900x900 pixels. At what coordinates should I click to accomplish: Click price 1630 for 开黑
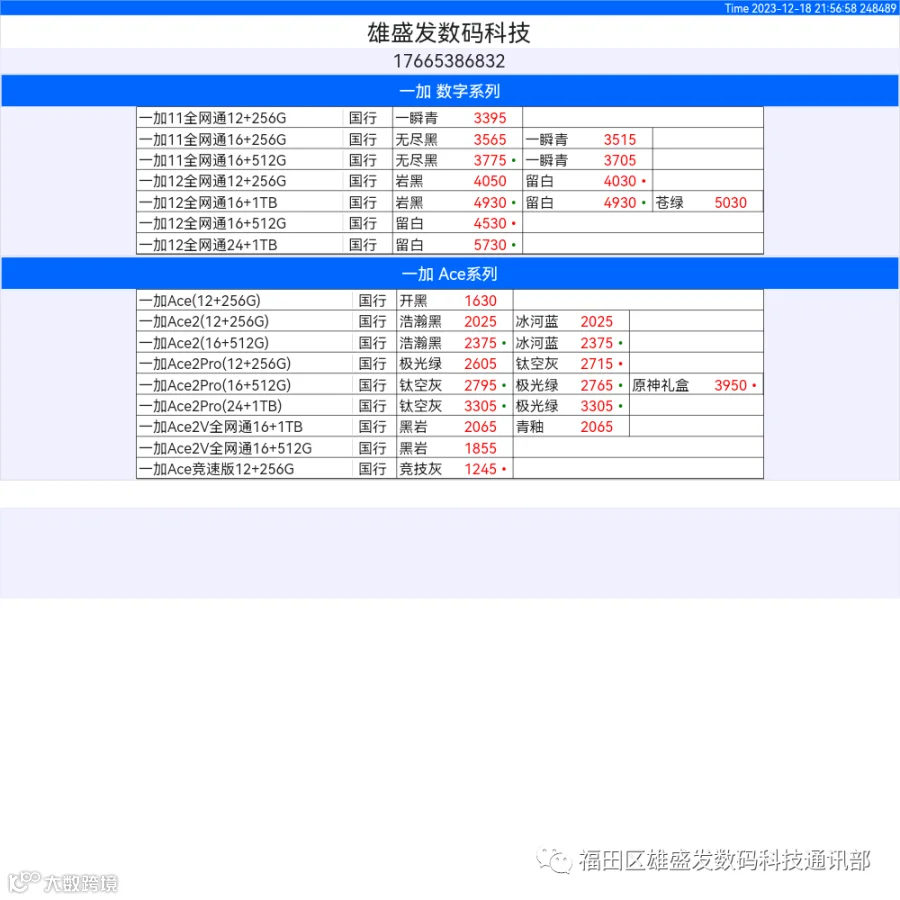(480, 301)
